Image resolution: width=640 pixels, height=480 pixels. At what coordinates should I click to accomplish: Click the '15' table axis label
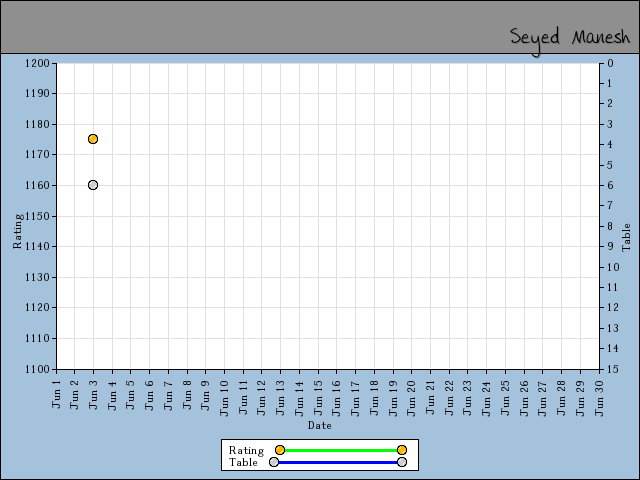[x=613, y=369]
